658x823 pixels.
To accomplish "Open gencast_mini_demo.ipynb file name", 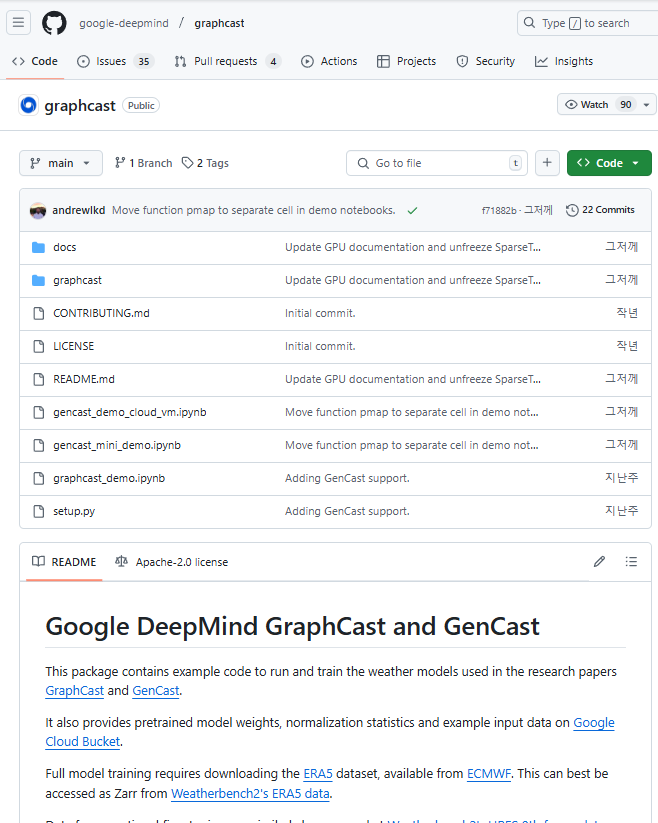I will click(x=117, y=445).
